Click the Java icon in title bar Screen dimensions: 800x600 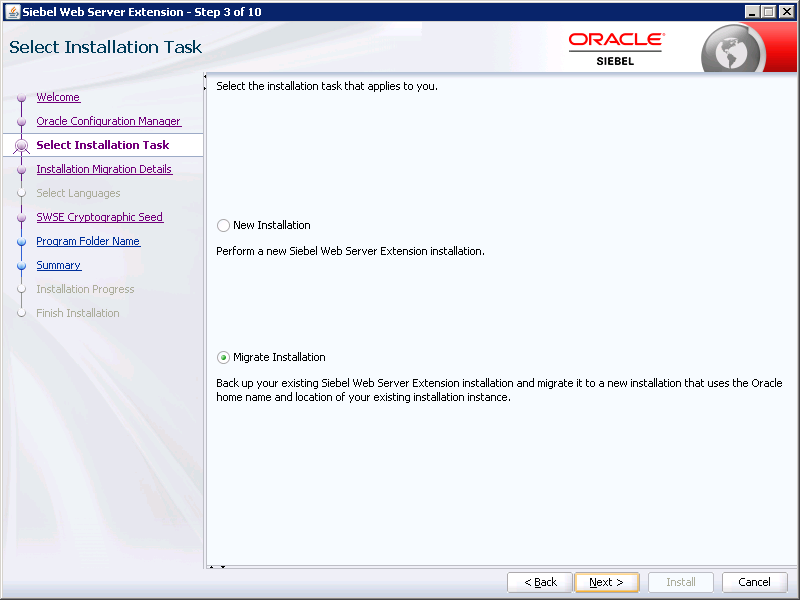tap(12, 11)
